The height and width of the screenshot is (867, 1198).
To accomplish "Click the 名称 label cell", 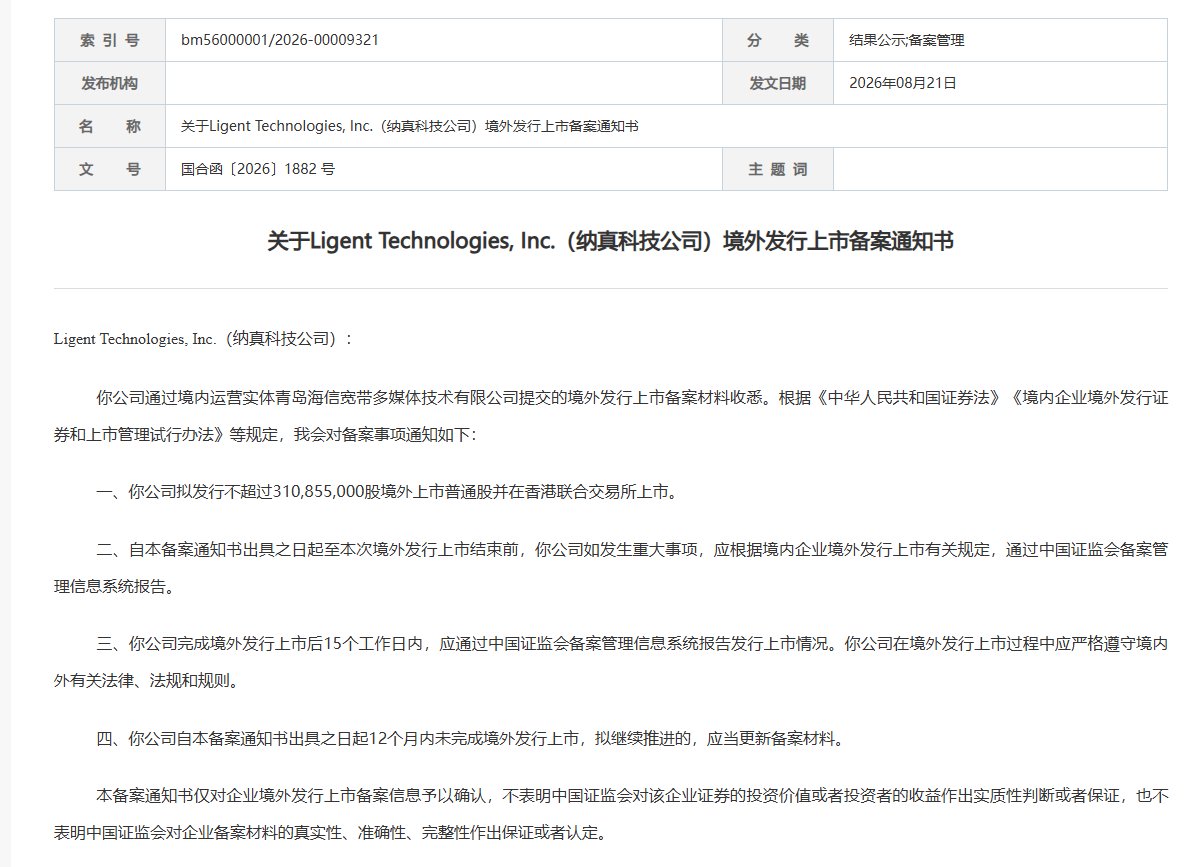I will 110,126.
